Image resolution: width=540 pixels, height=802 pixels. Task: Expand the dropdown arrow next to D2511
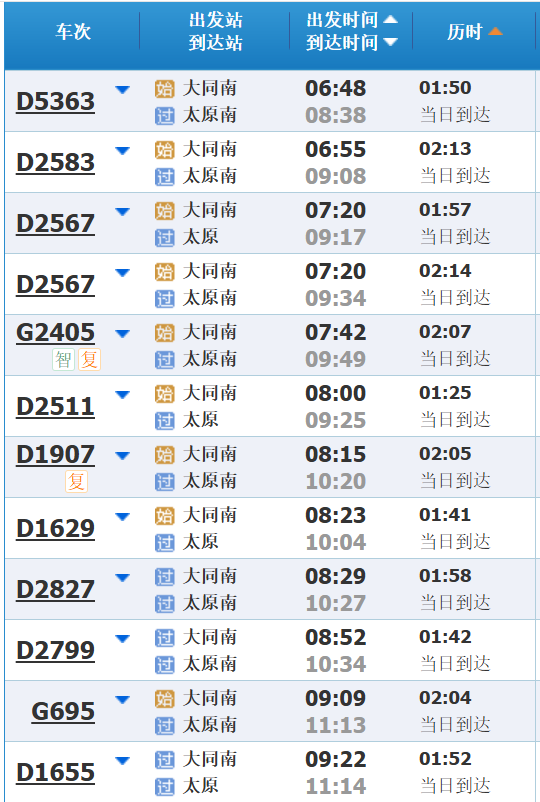(x=122, y=395)
